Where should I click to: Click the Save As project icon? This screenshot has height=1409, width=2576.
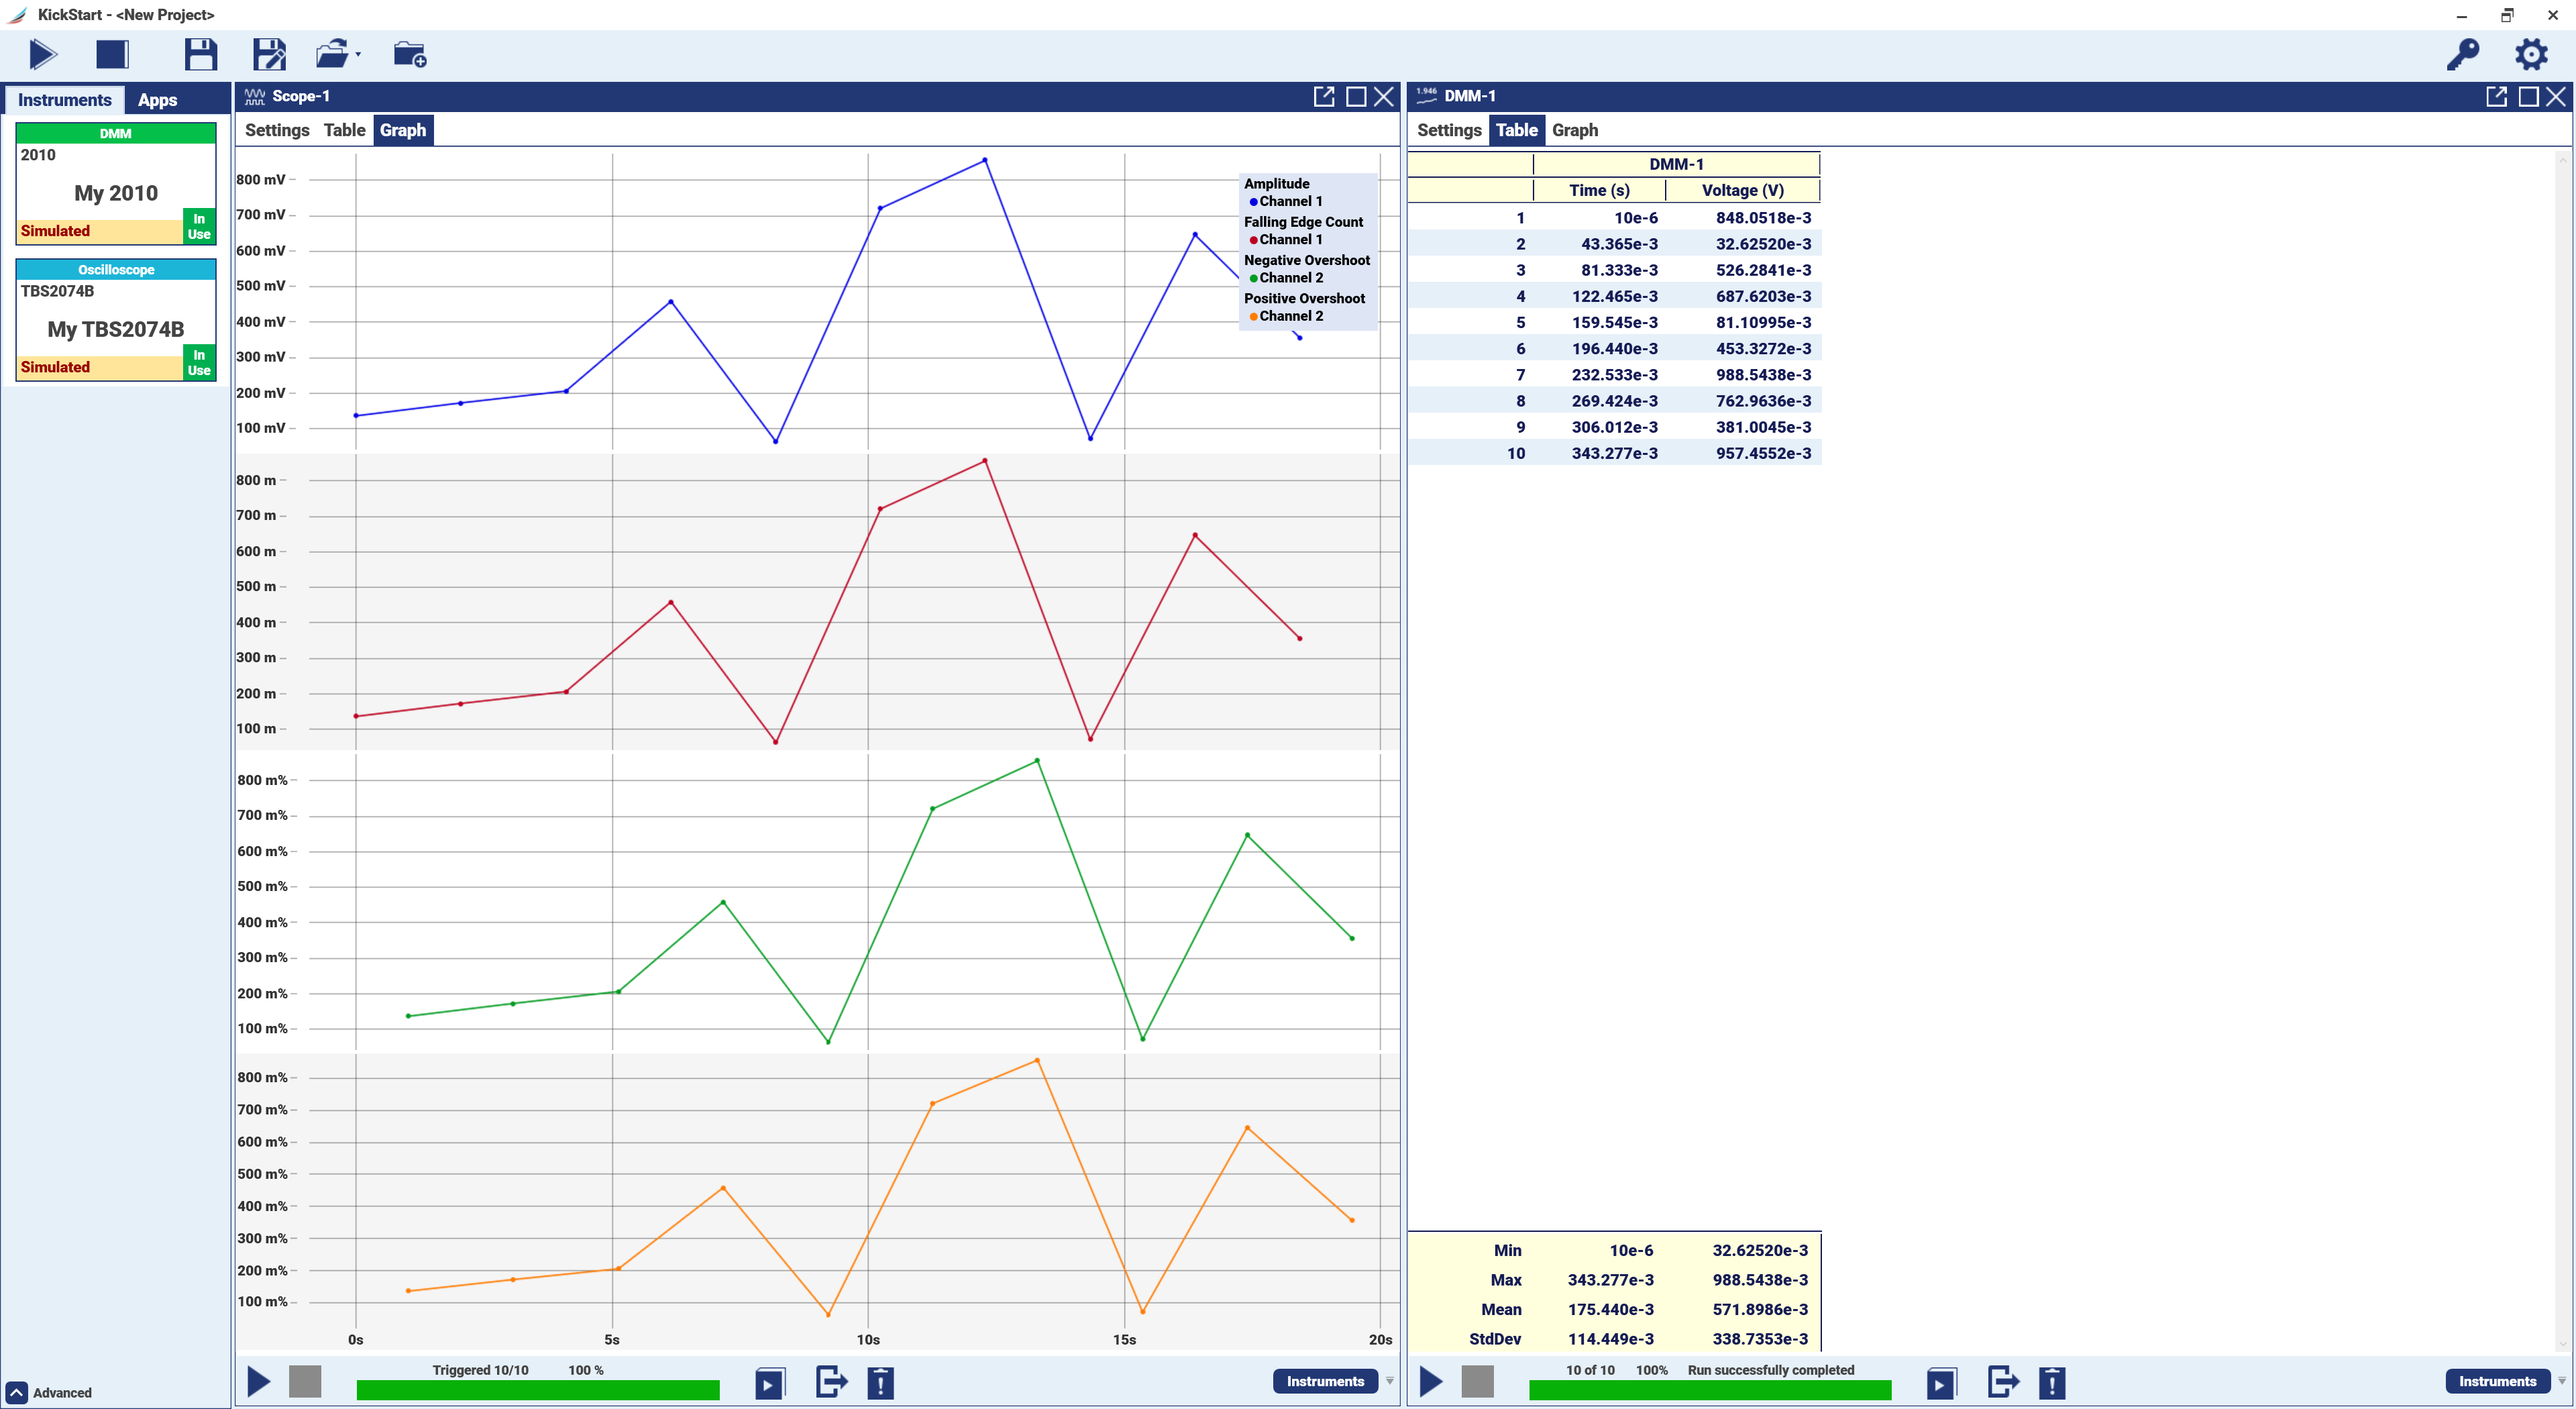pyautogui.click(x=268, y=54)
